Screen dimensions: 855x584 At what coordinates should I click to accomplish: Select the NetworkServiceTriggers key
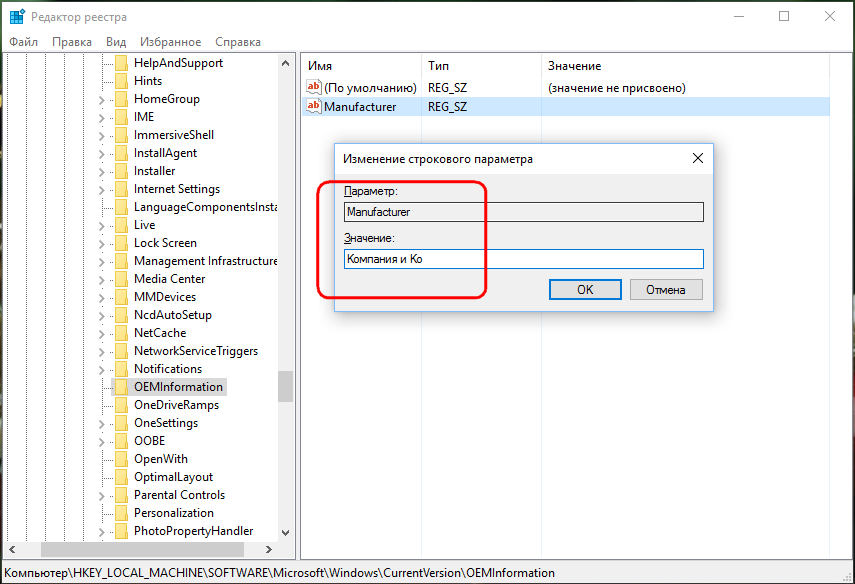point(196,351)
